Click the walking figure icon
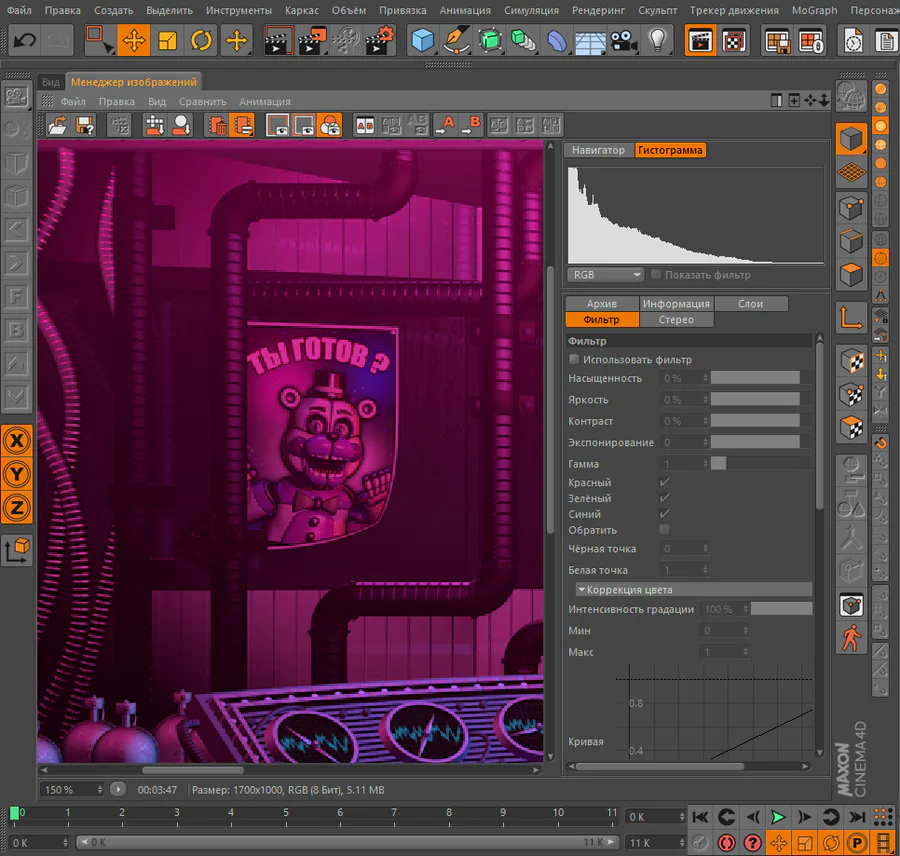Image resolution: width=900 pixels, height=856 pixels. (851, 638)
